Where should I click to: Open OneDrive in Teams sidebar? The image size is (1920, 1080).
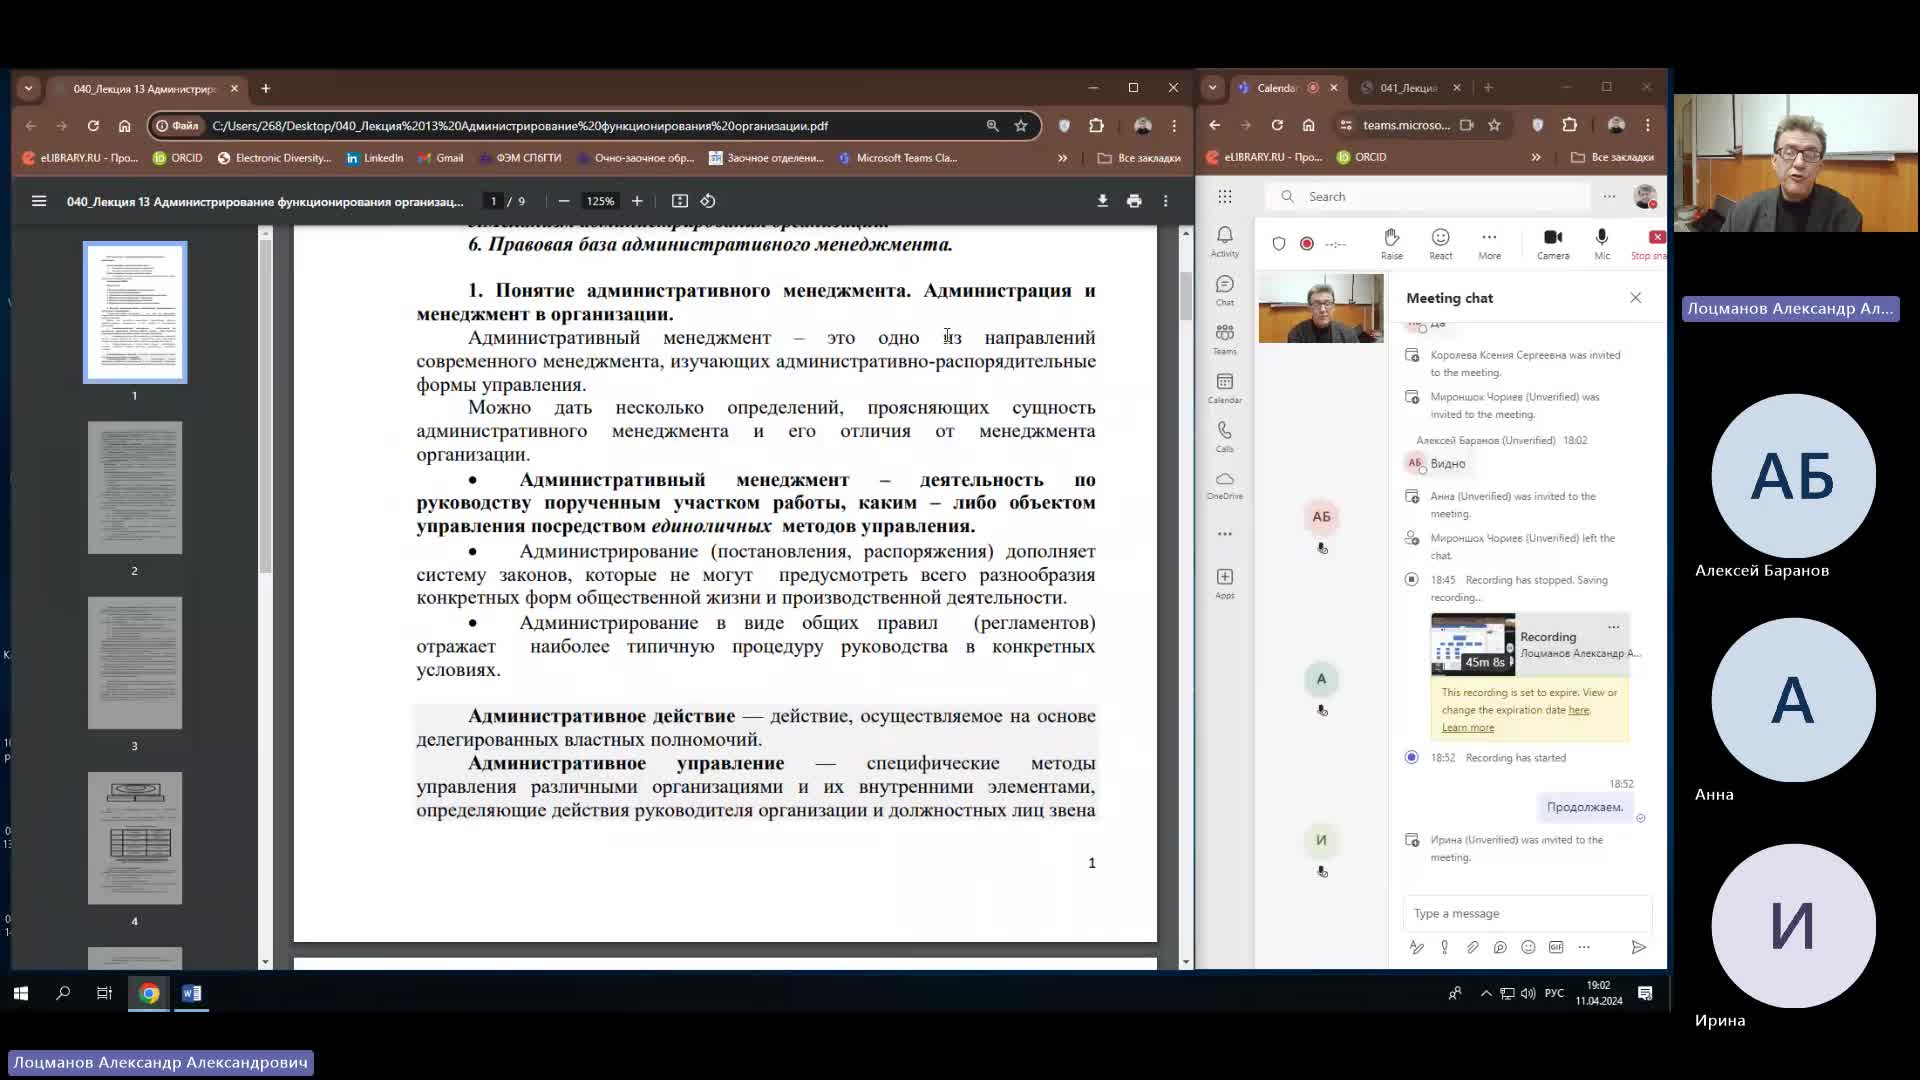pyautogui.click(x=1225, y=485)
